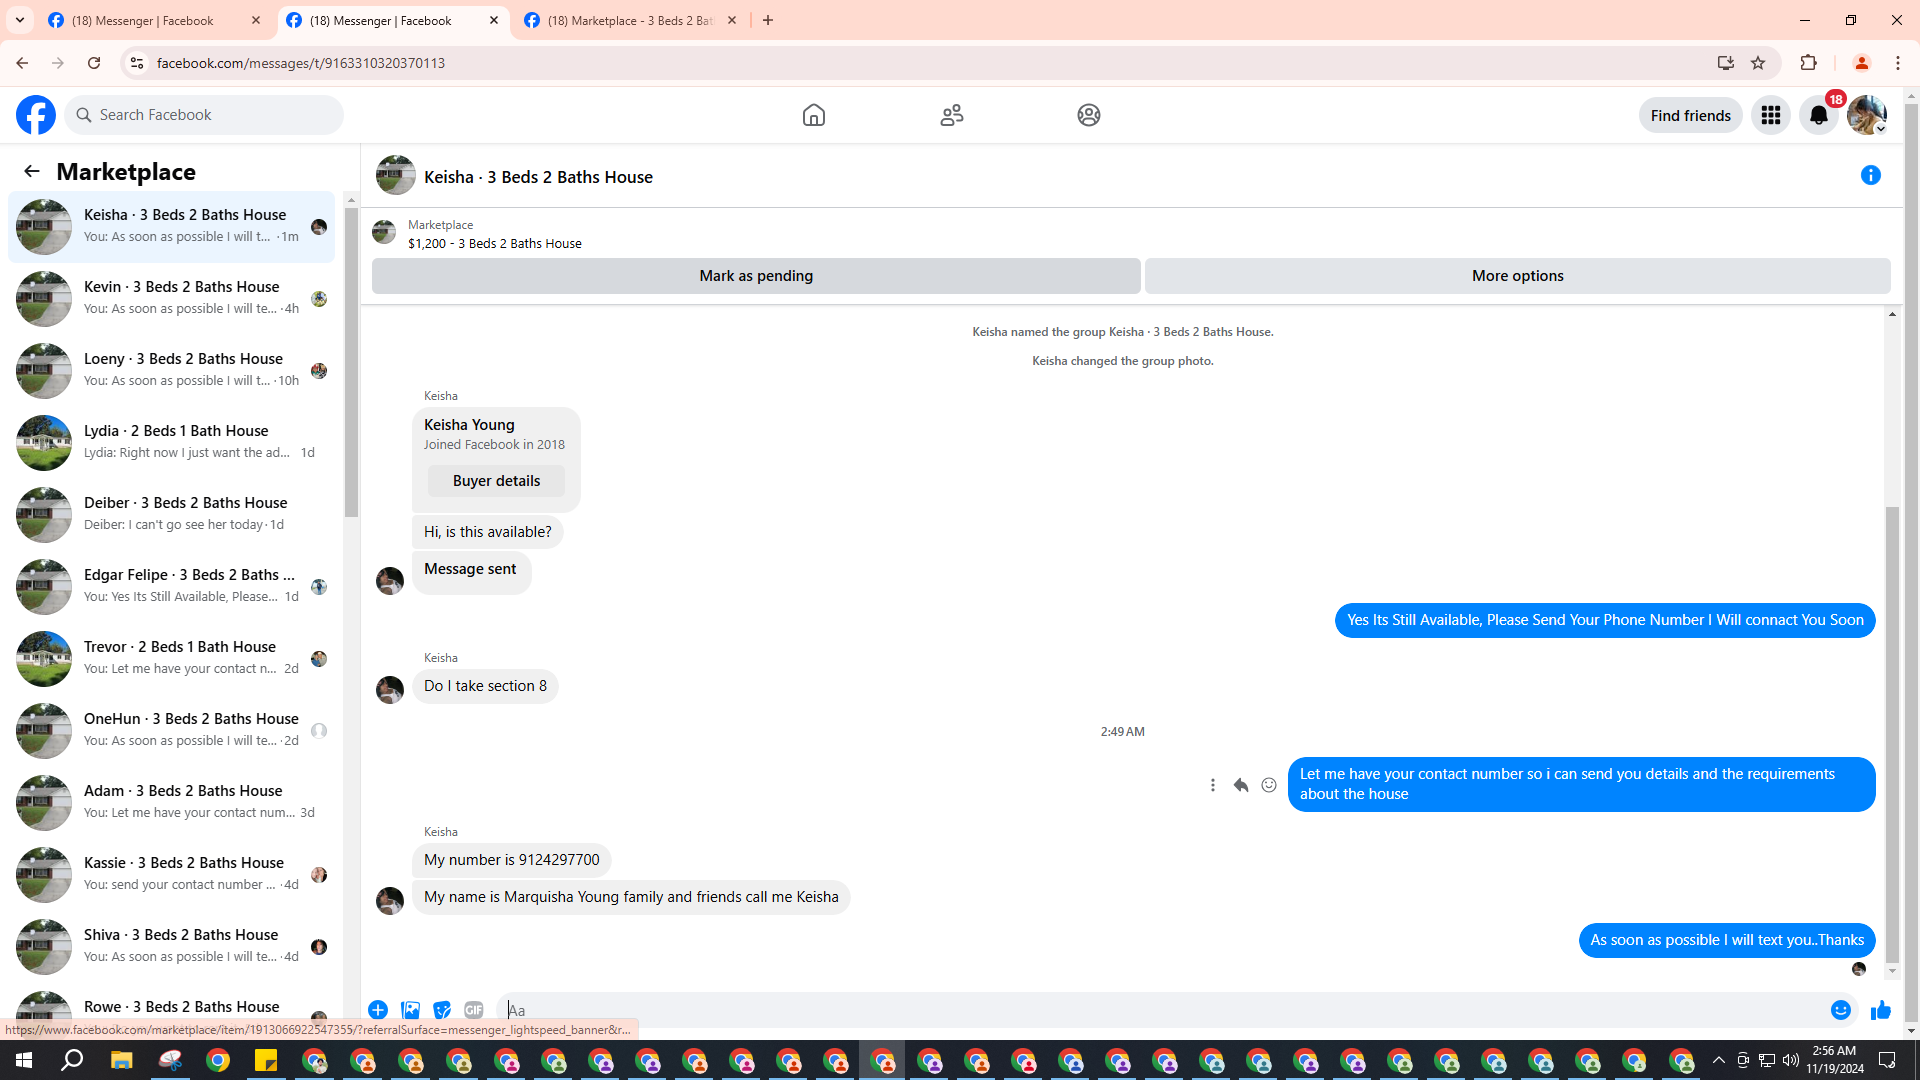Open the Groups icon in the top navigation
The width and height of the screenshot is (1920, 1080).
pyautogui.click(x=1089, y=115)
